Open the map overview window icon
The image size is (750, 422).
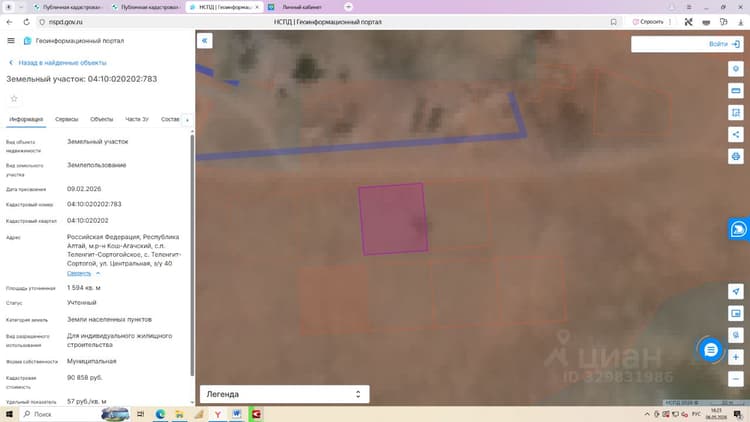click(736, 313)
